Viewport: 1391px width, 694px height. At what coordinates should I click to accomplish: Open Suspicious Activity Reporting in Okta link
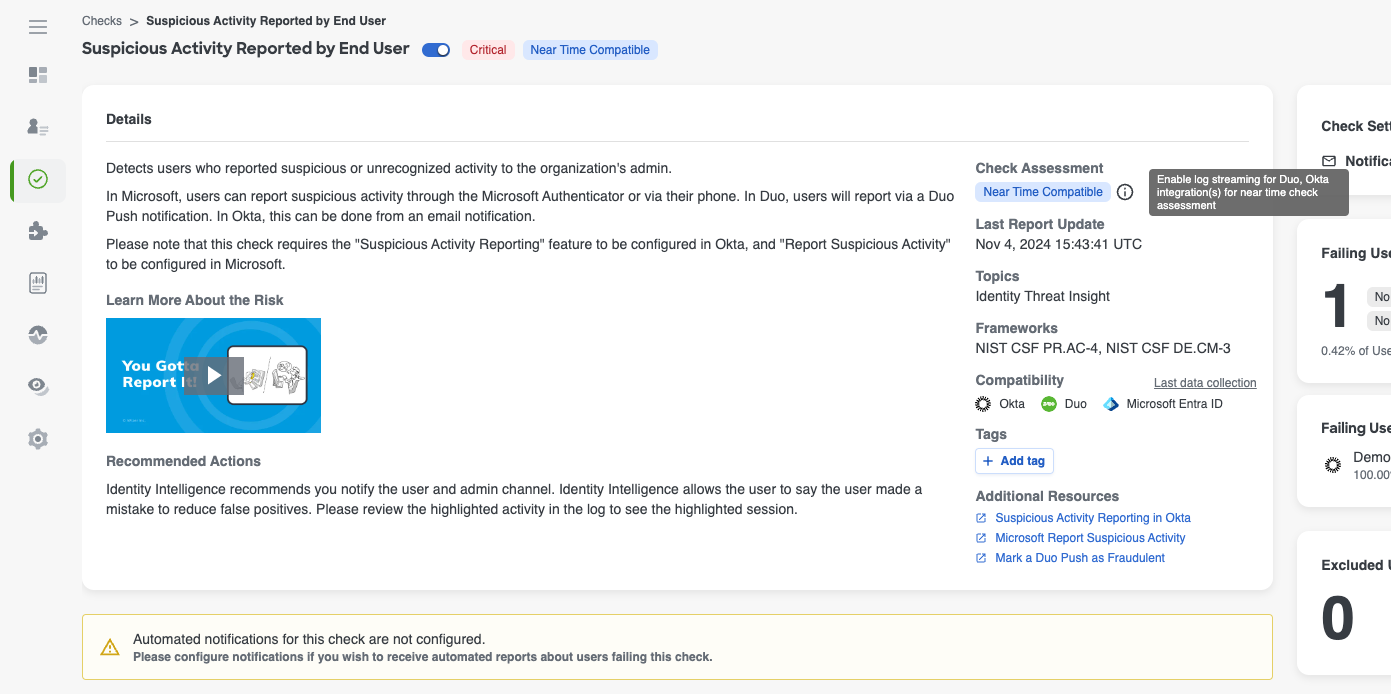tap(1092, 518)
